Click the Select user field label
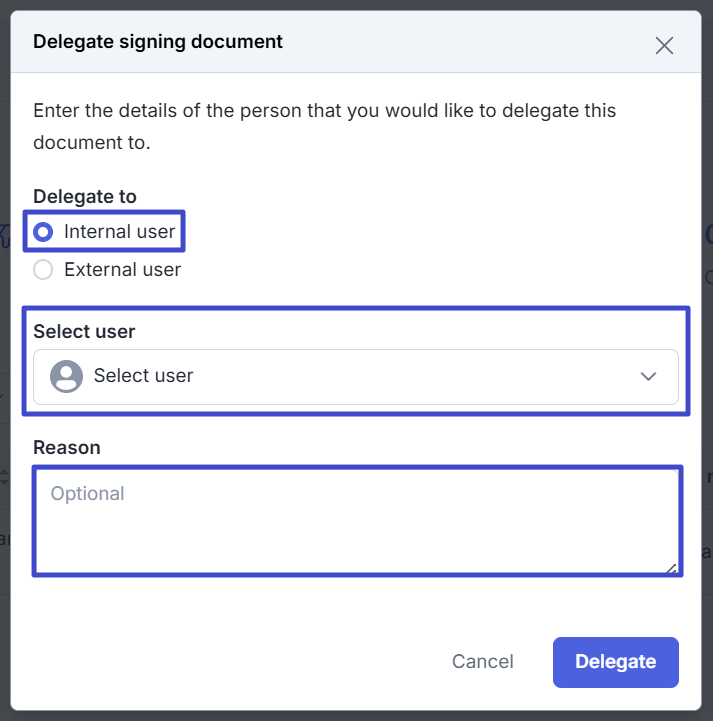The width and height of the screenshot is (713, 721). [x=84, y=332]
